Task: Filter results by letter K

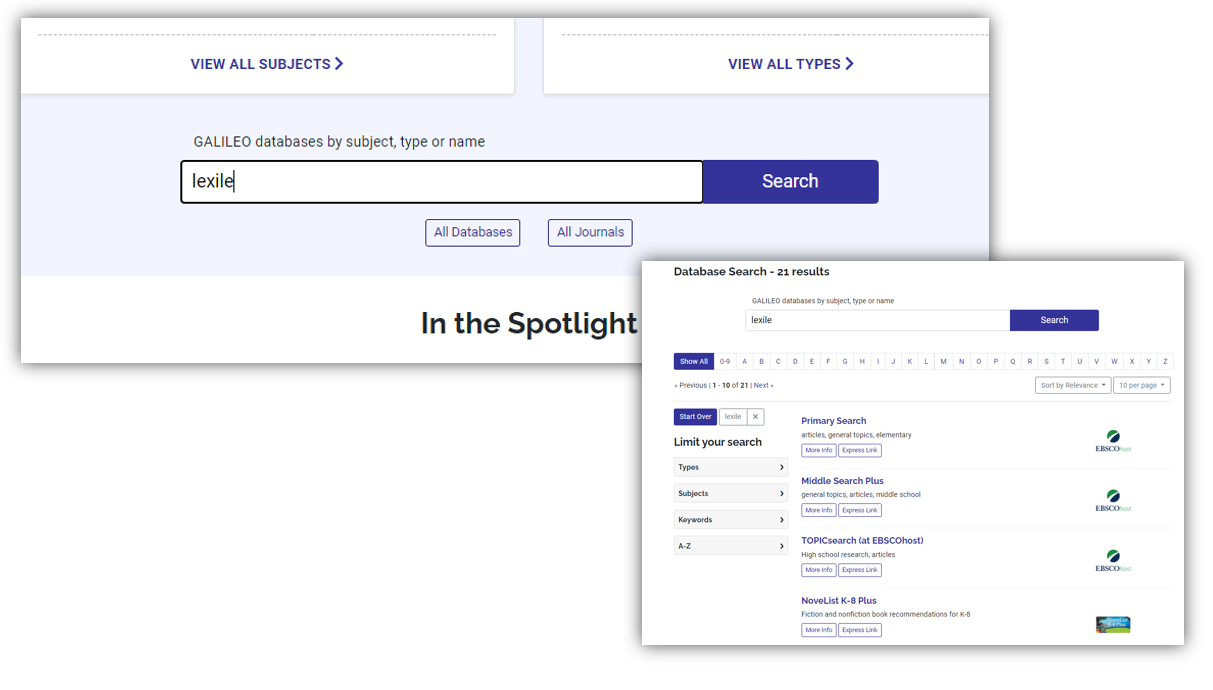Action: pos(909,361)
